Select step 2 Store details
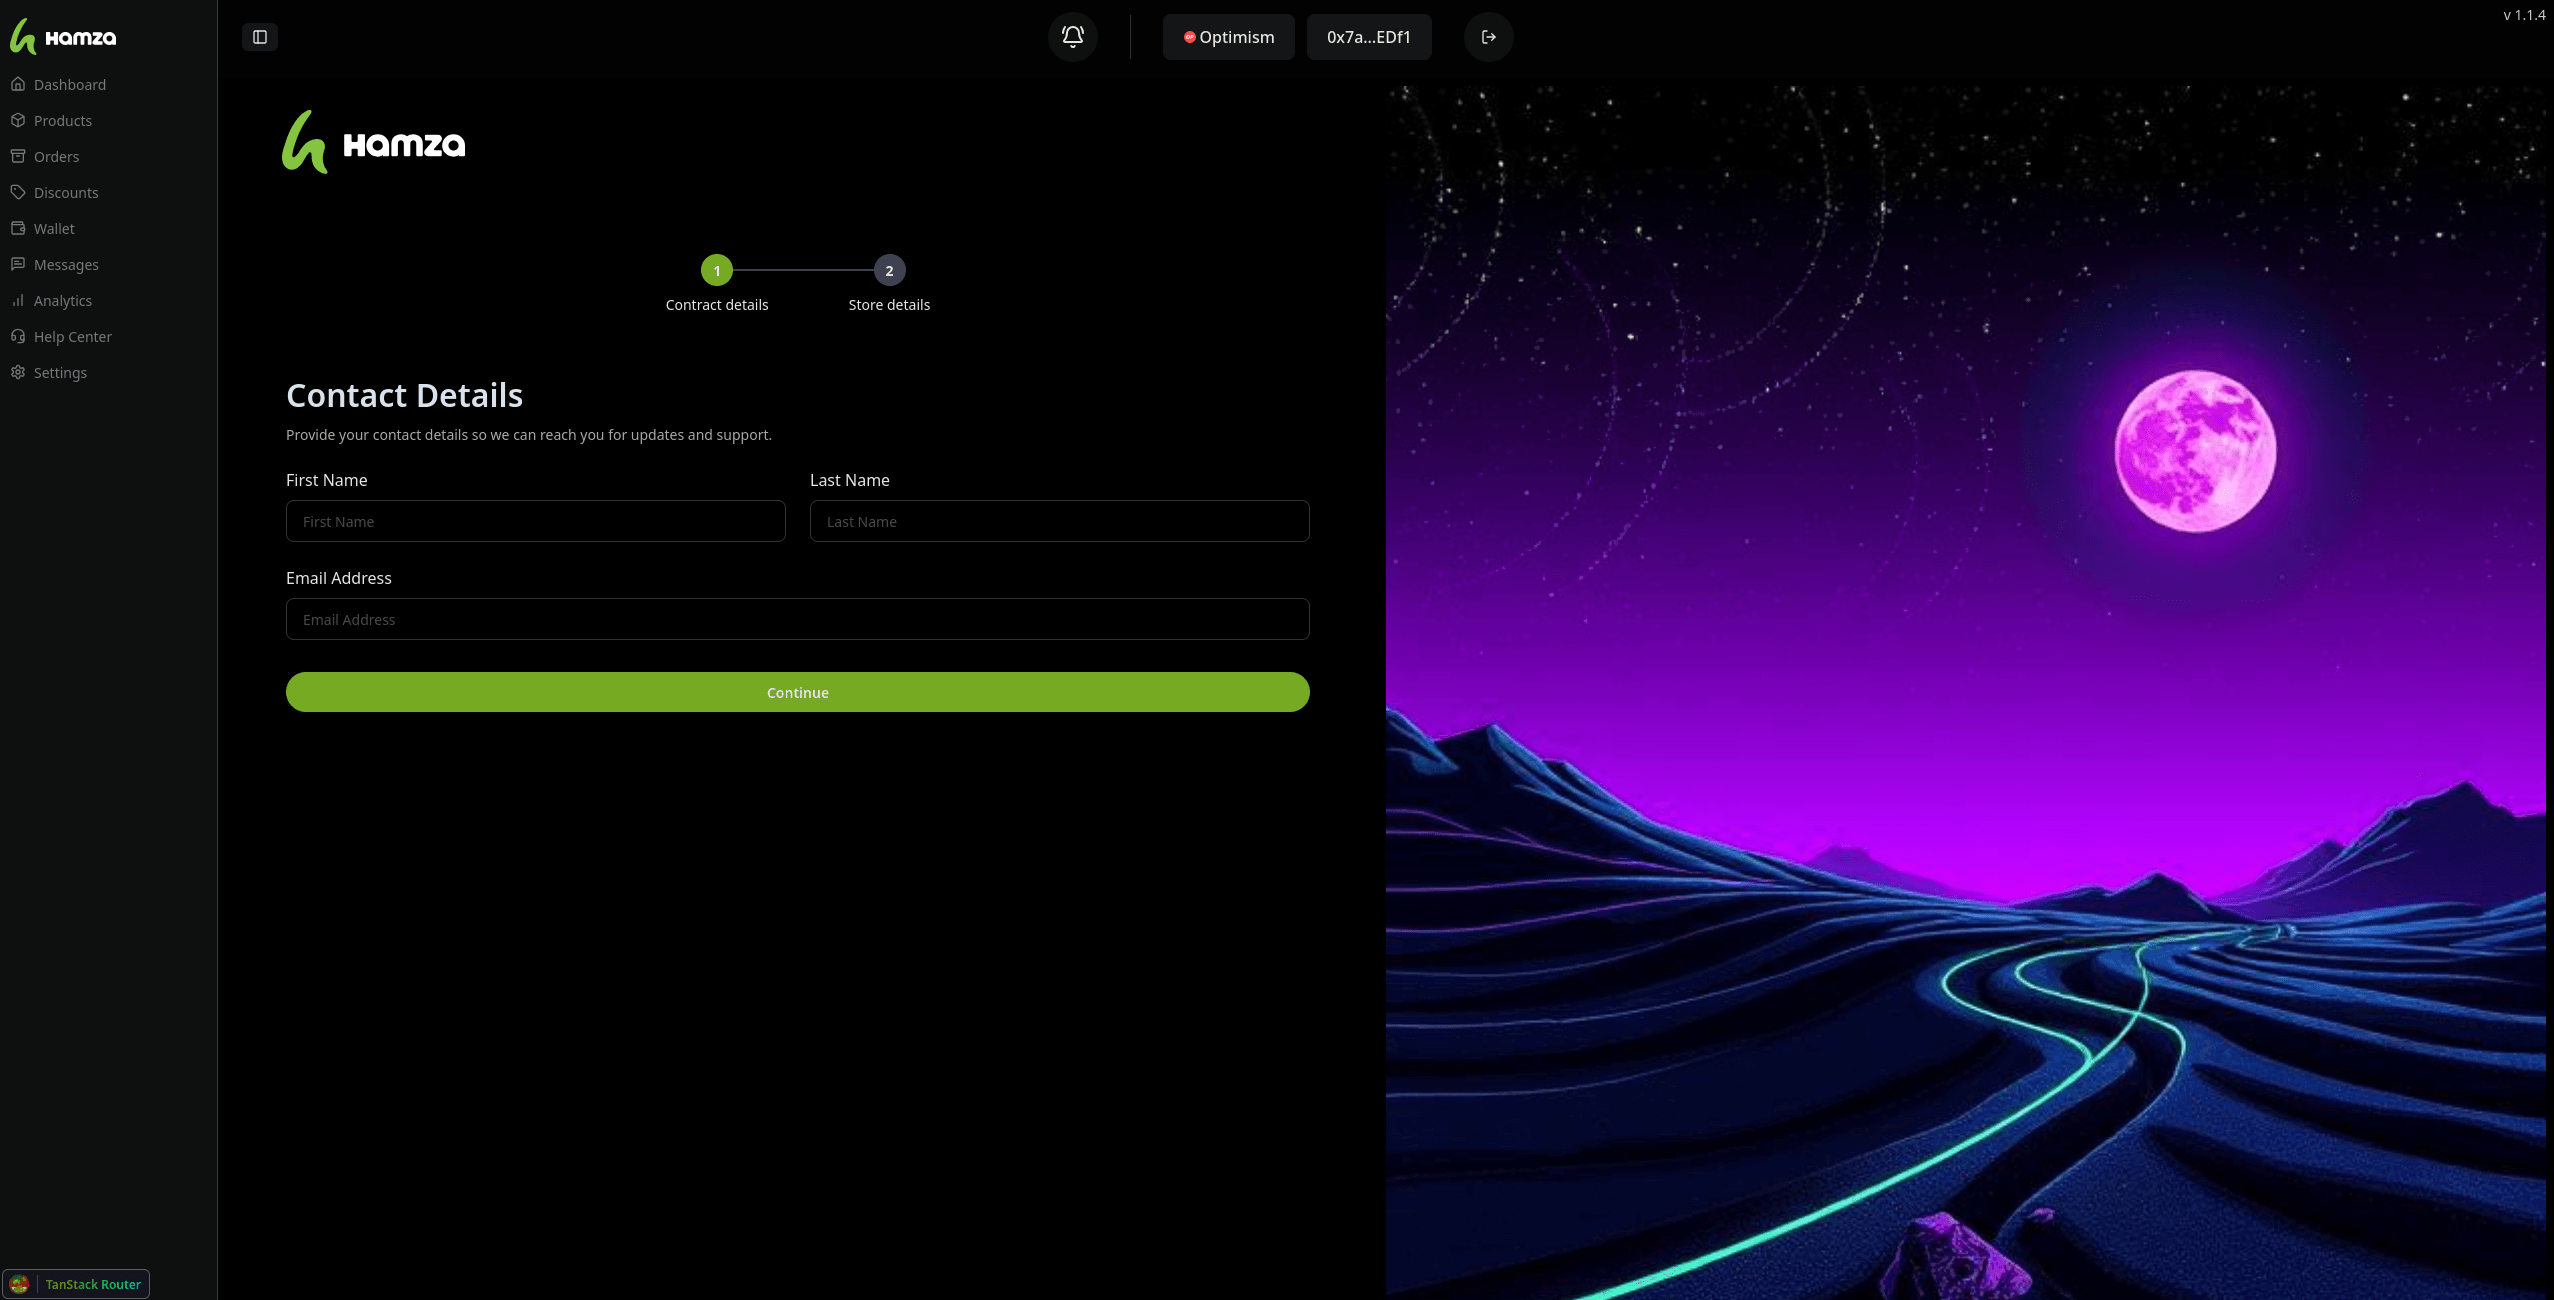 (889, 271)
